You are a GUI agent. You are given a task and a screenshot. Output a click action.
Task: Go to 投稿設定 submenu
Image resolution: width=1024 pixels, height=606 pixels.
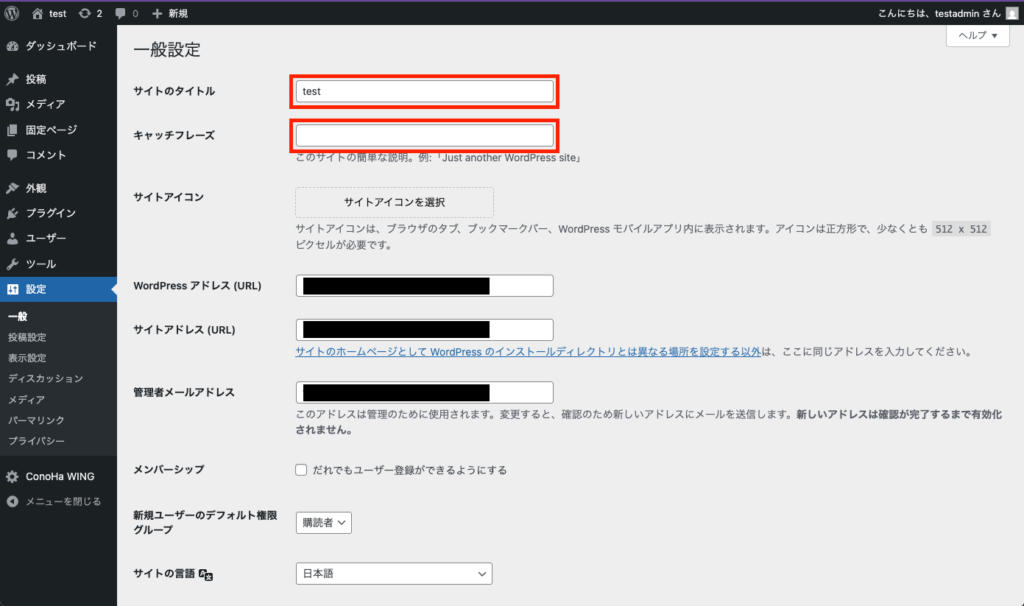click(x=27, y=337)
